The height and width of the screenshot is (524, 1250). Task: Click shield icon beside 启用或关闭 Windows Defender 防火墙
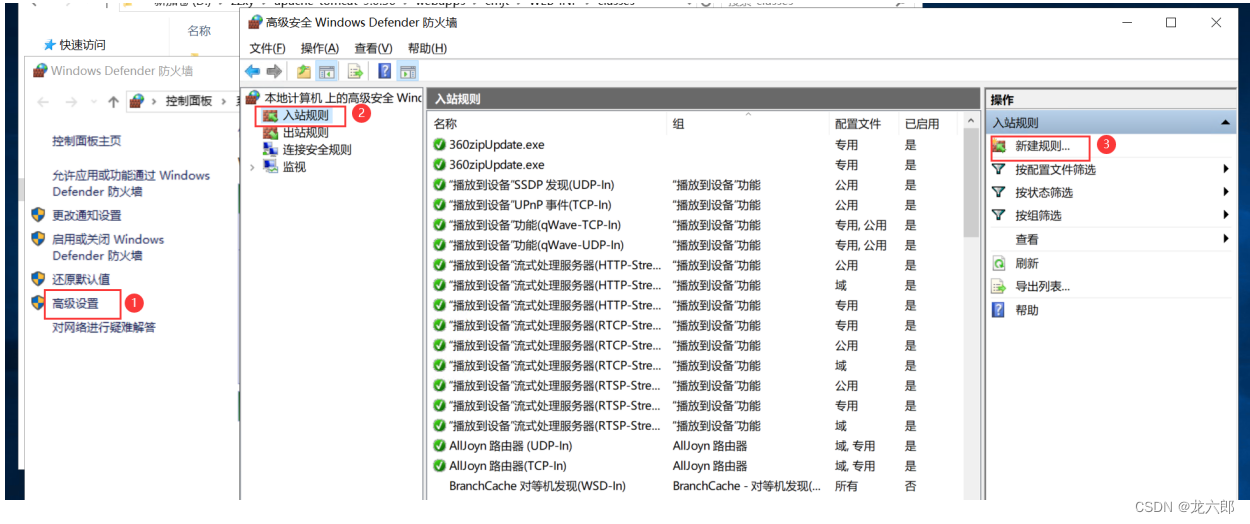click(x=38, y=239)
